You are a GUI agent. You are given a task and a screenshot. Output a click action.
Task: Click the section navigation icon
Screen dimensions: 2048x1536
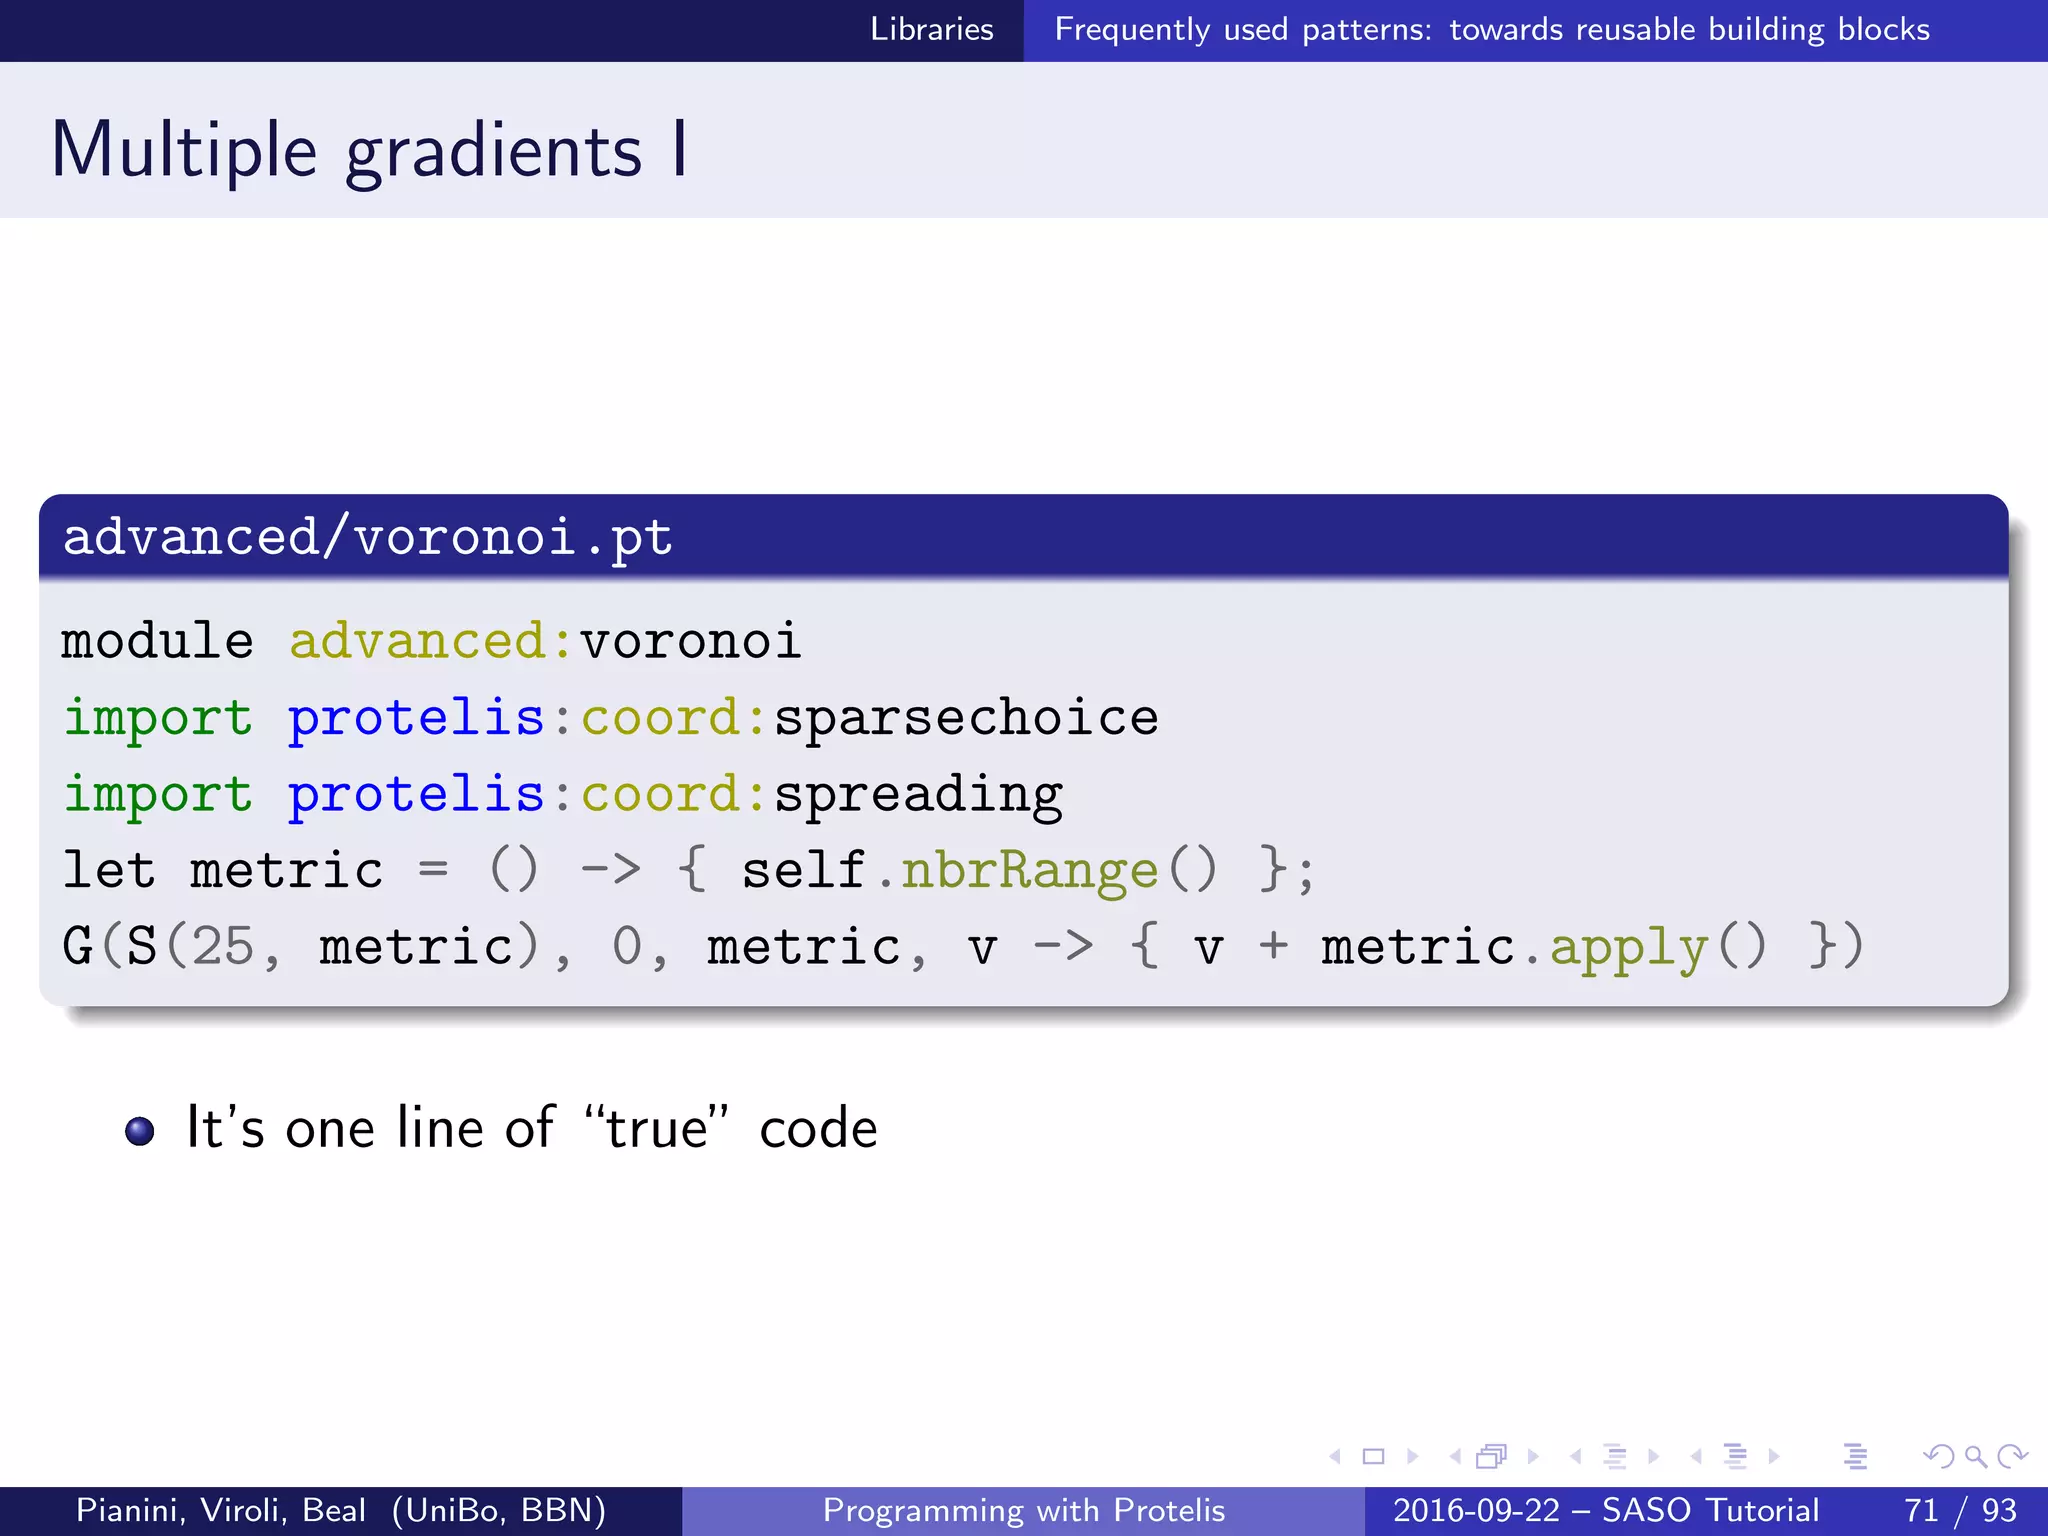(x=1735, y=1457)
